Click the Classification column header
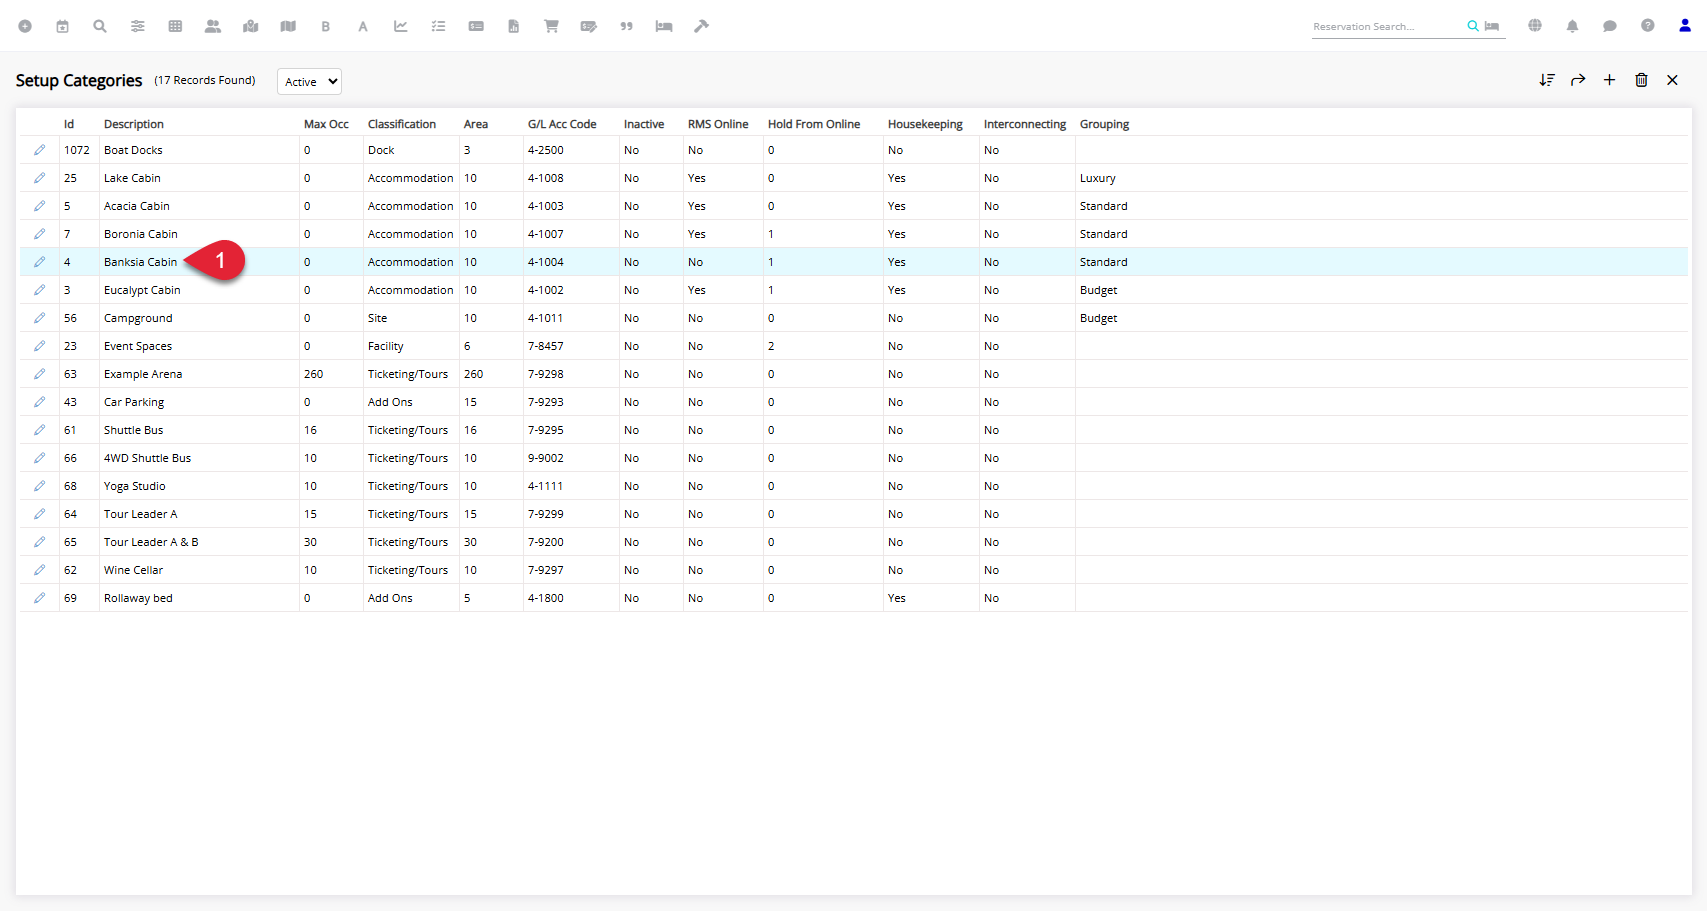Image resolution: width=1707 pixels, height=911 pixels. (402, 124)
